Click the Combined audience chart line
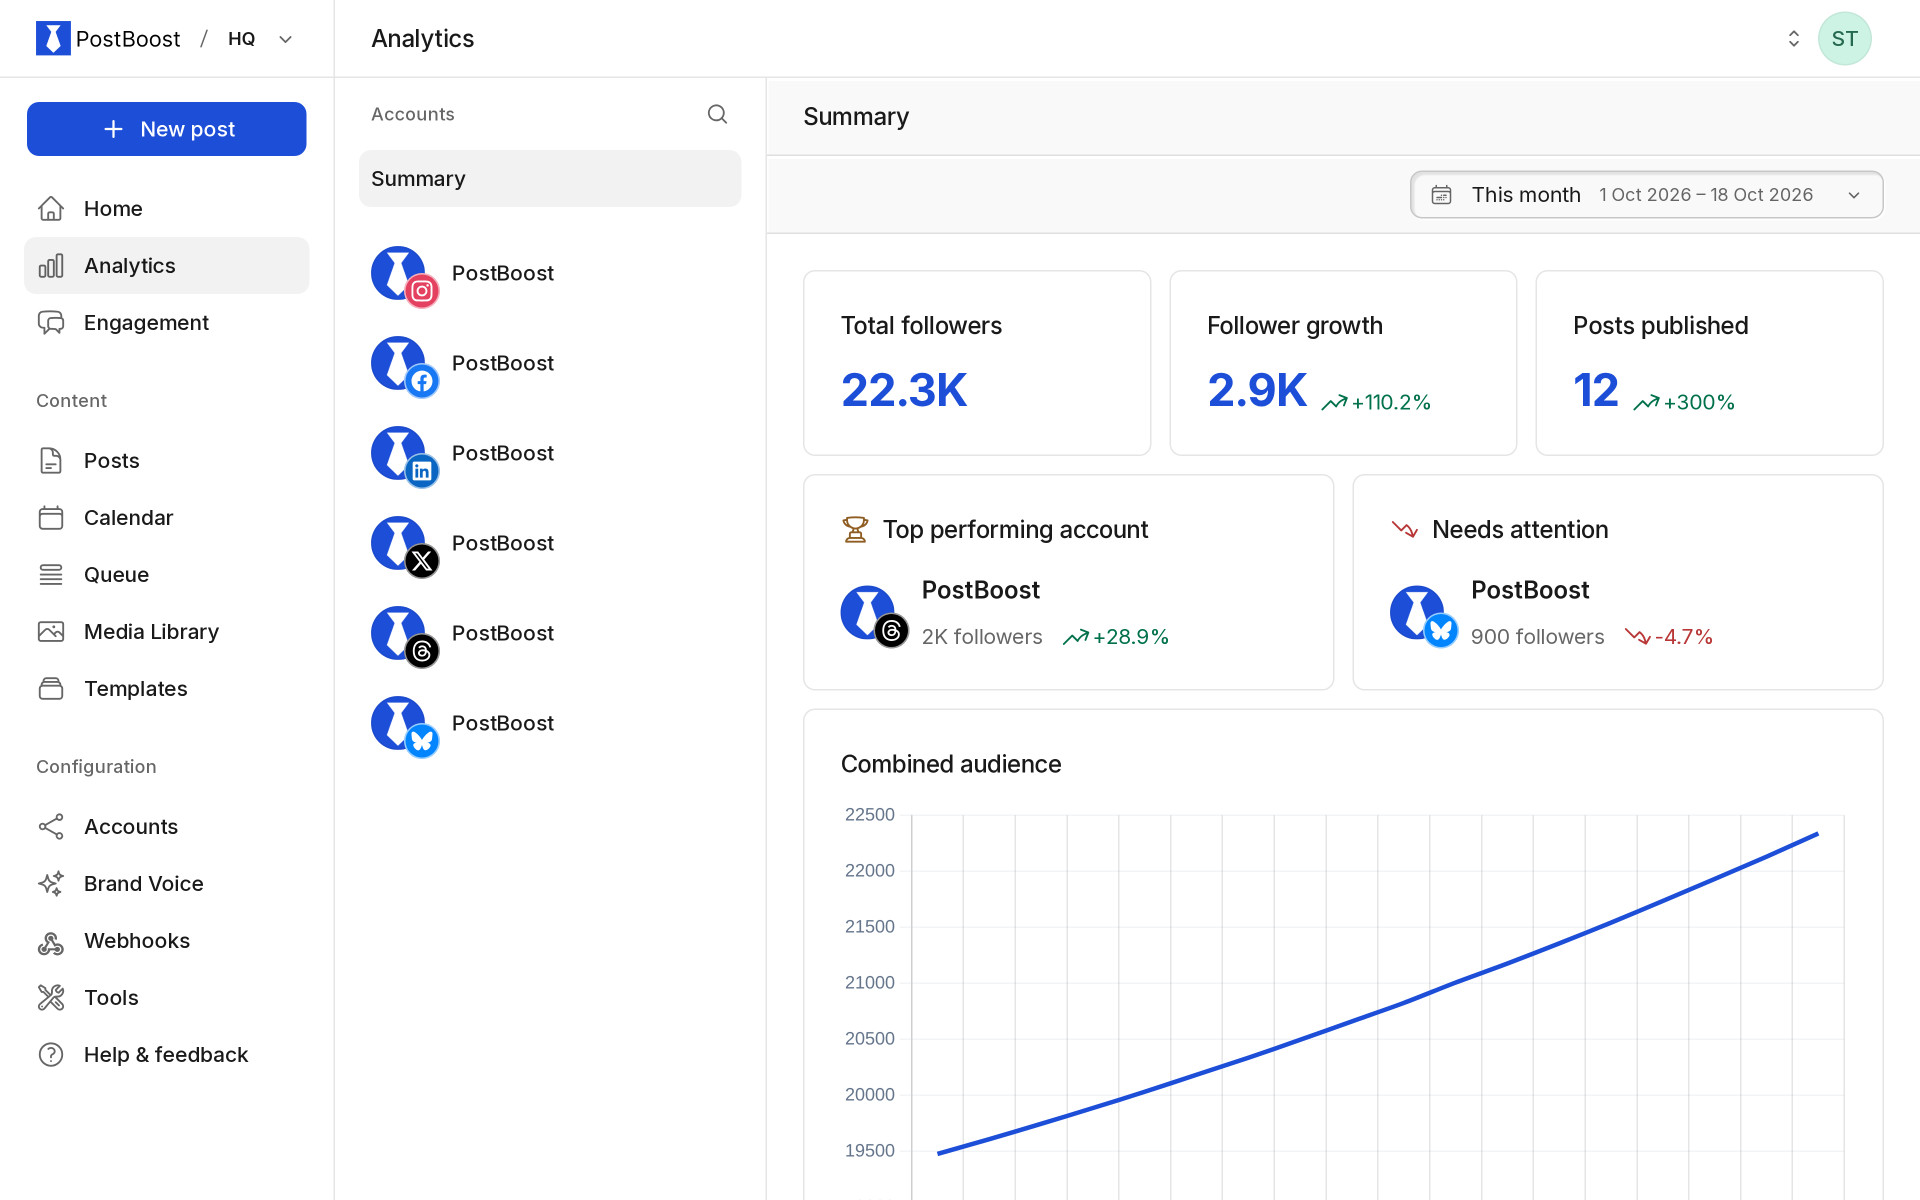This screenshot has width=1920, height=1200. pos(1377,993)
